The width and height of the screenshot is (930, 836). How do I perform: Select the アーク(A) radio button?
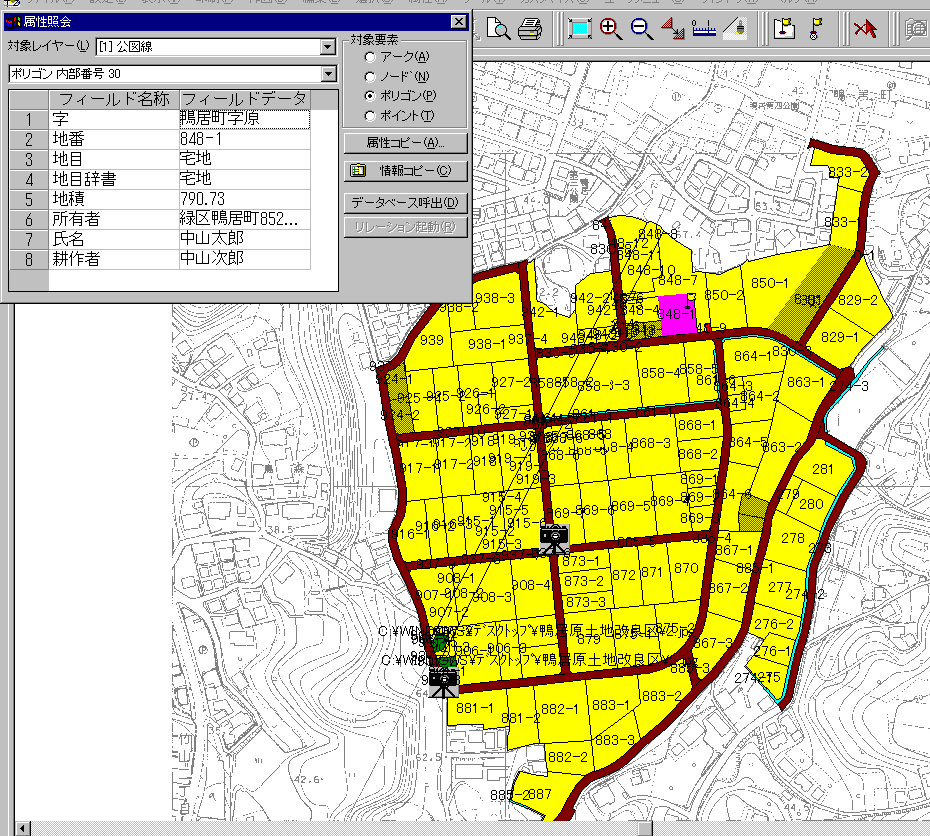click(371, 58)
